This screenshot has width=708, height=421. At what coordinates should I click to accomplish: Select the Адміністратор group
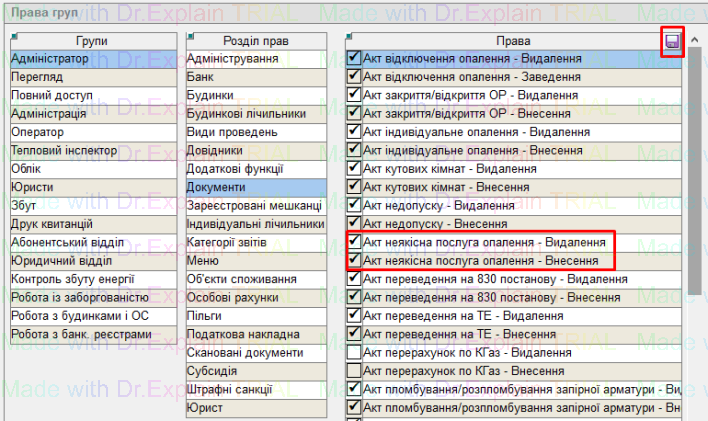click(x=90, y=59)
